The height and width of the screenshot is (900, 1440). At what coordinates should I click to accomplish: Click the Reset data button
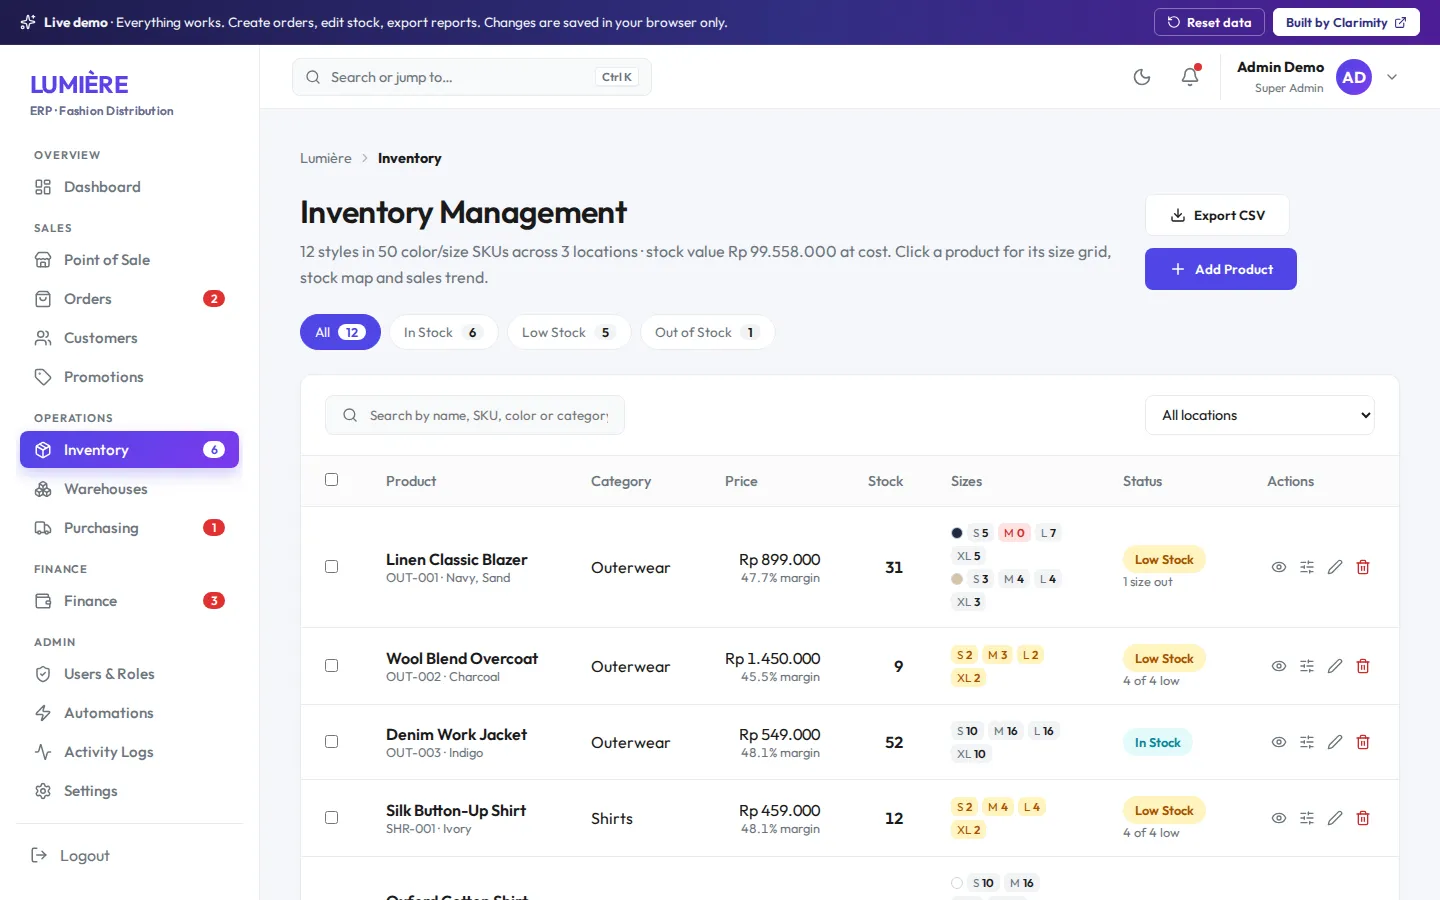(1210, 22)
